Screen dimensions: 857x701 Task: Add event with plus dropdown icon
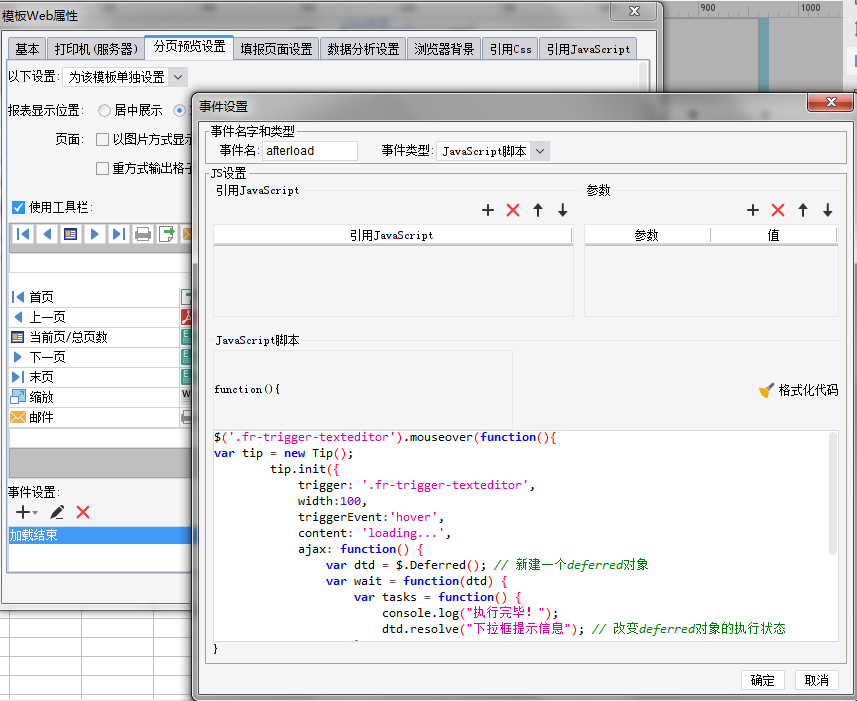tap(26, 512)
